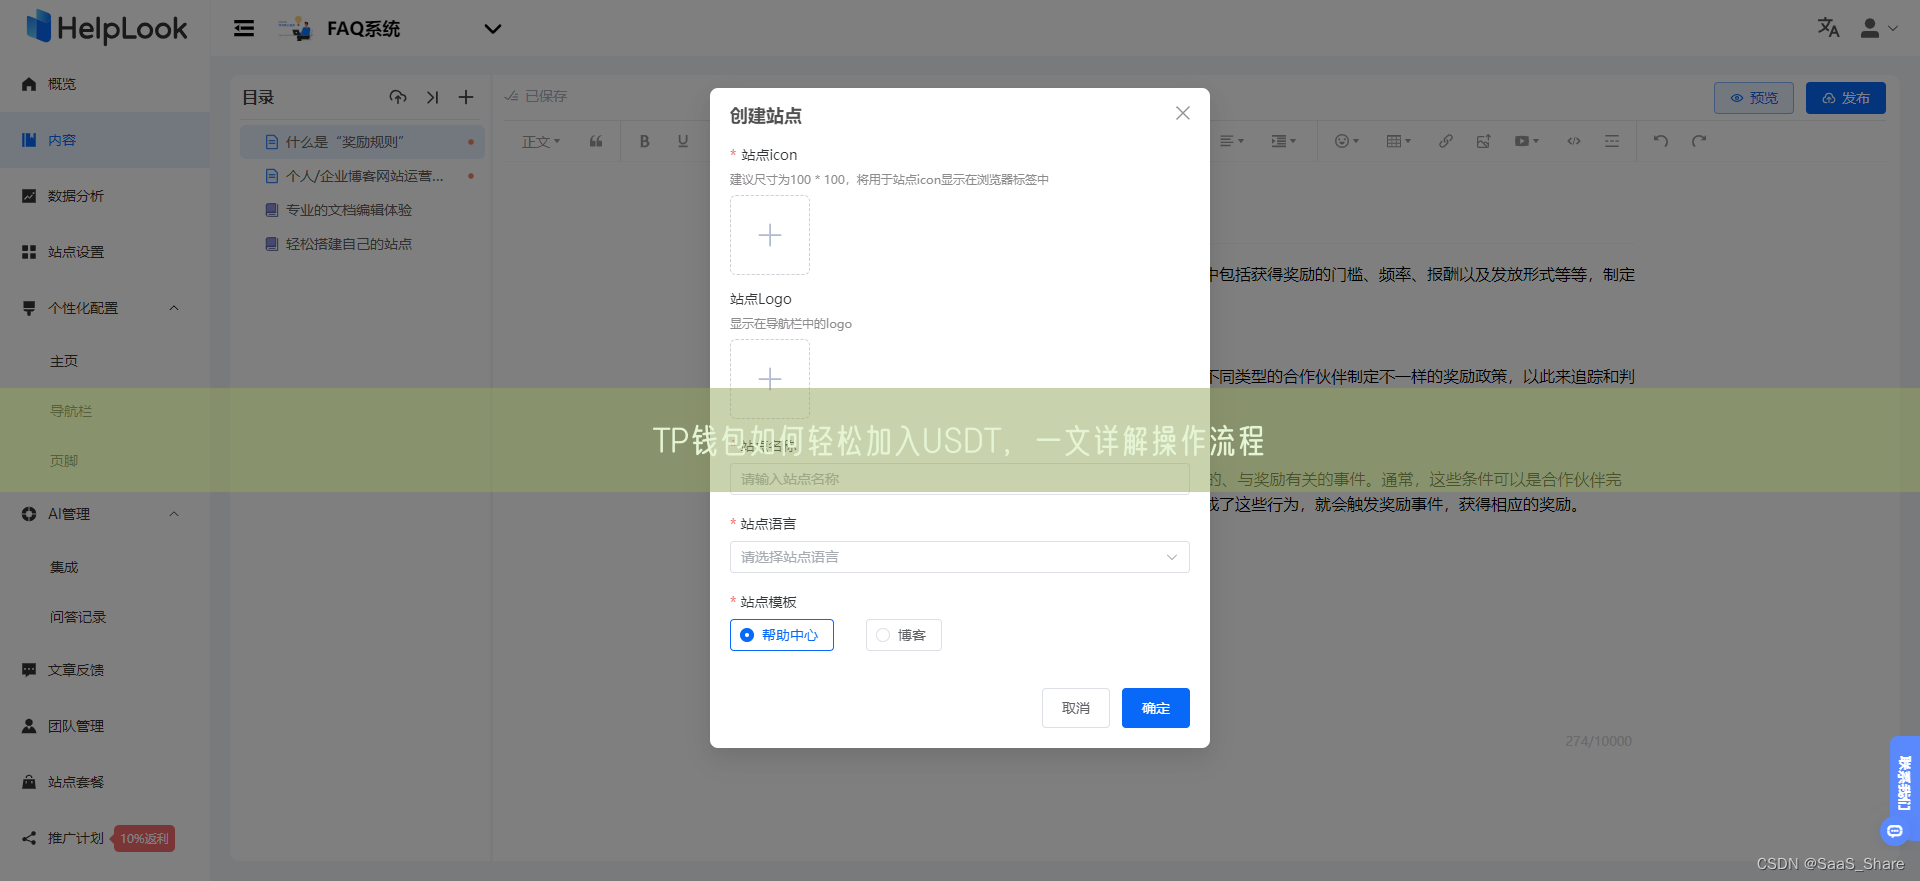Upload a 站点Logo image
The image size is (1920, 881).
(770, 379)
